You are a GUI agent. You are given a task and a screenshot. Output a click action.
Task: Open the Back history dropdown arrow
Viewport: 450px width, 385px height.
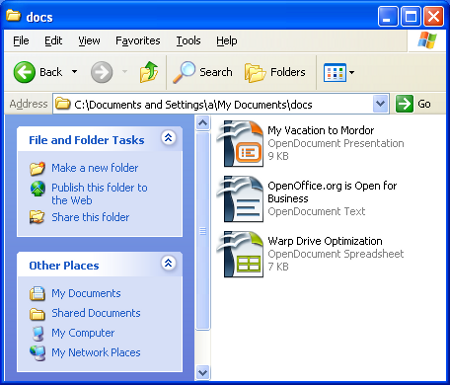tap(74, 72)
